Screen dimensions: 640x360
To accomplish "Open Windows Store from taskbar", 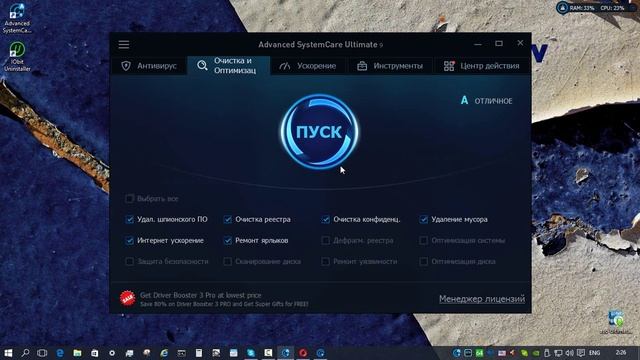I will [94, 353].
